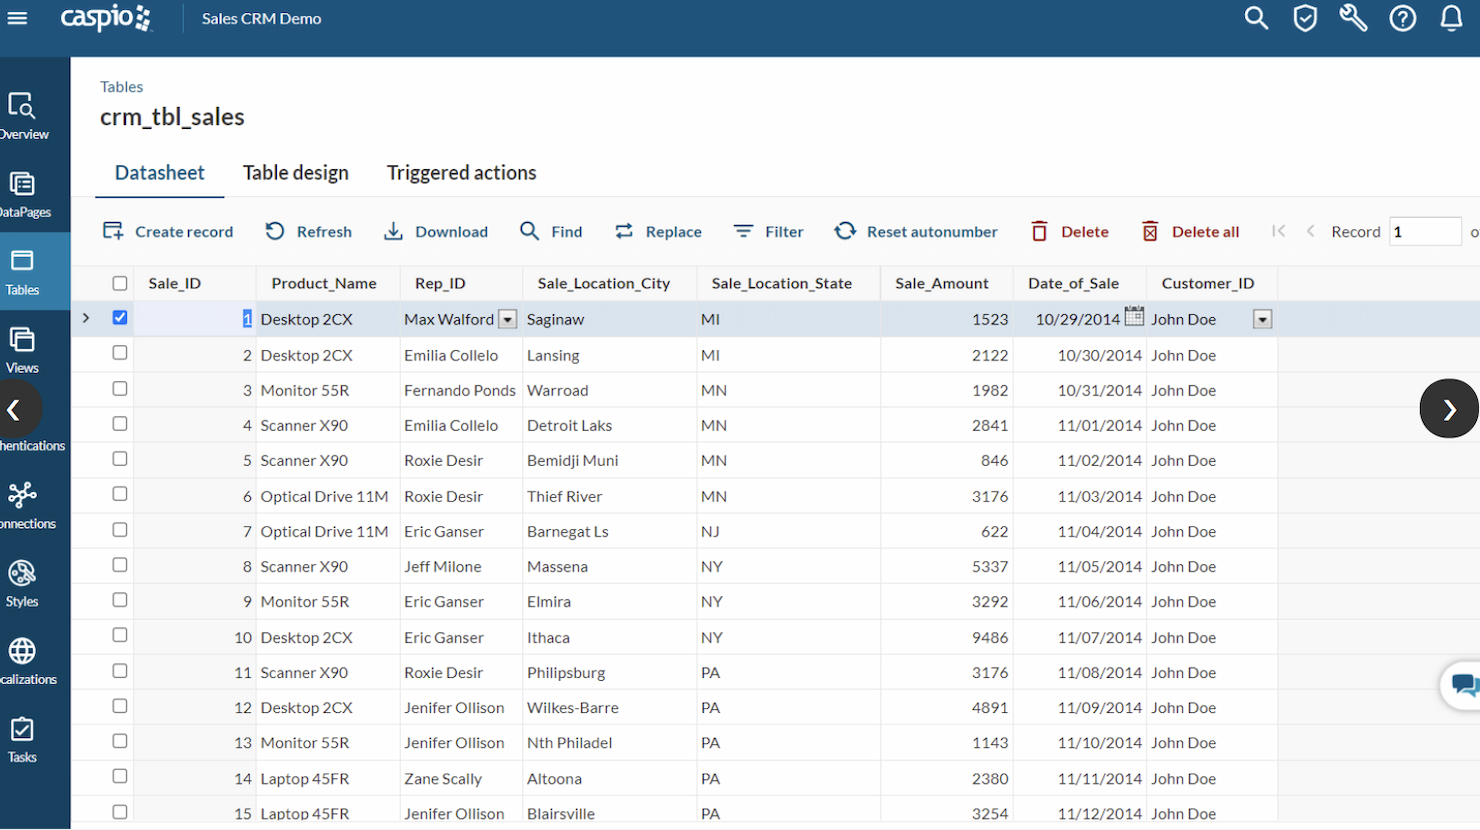Go to previous record arrow
Viewport: 1480px width, 830px height.
(x=1310, y=231)
